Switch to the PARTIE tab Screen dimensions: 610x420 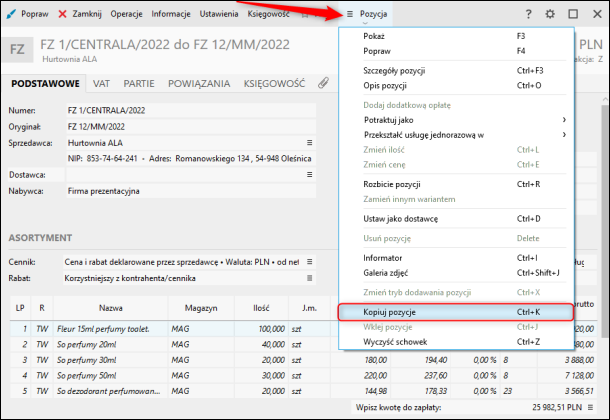click(139, 84)
